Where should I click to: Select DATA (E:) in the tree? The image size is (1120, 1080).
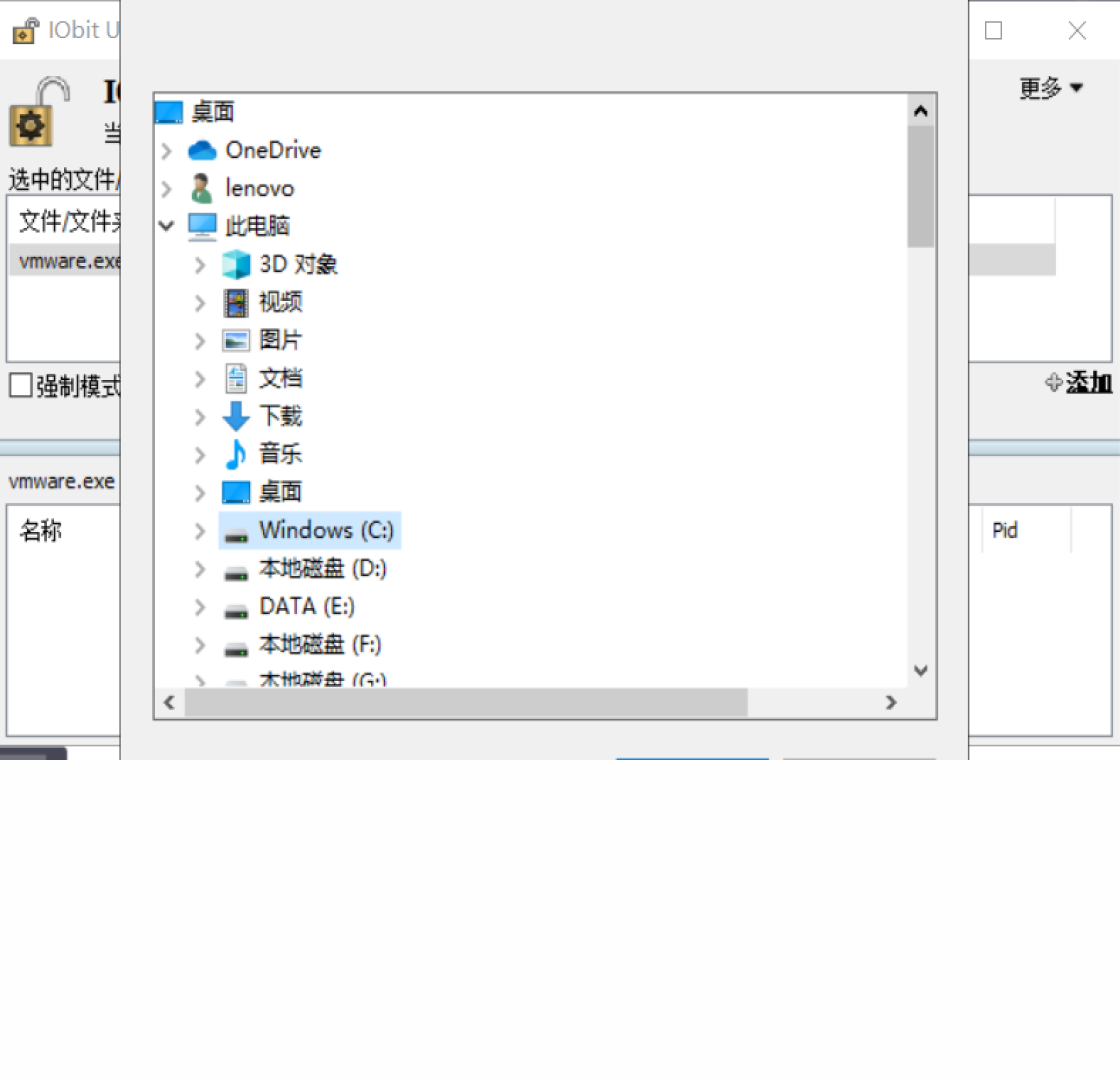tap(307, 606)
